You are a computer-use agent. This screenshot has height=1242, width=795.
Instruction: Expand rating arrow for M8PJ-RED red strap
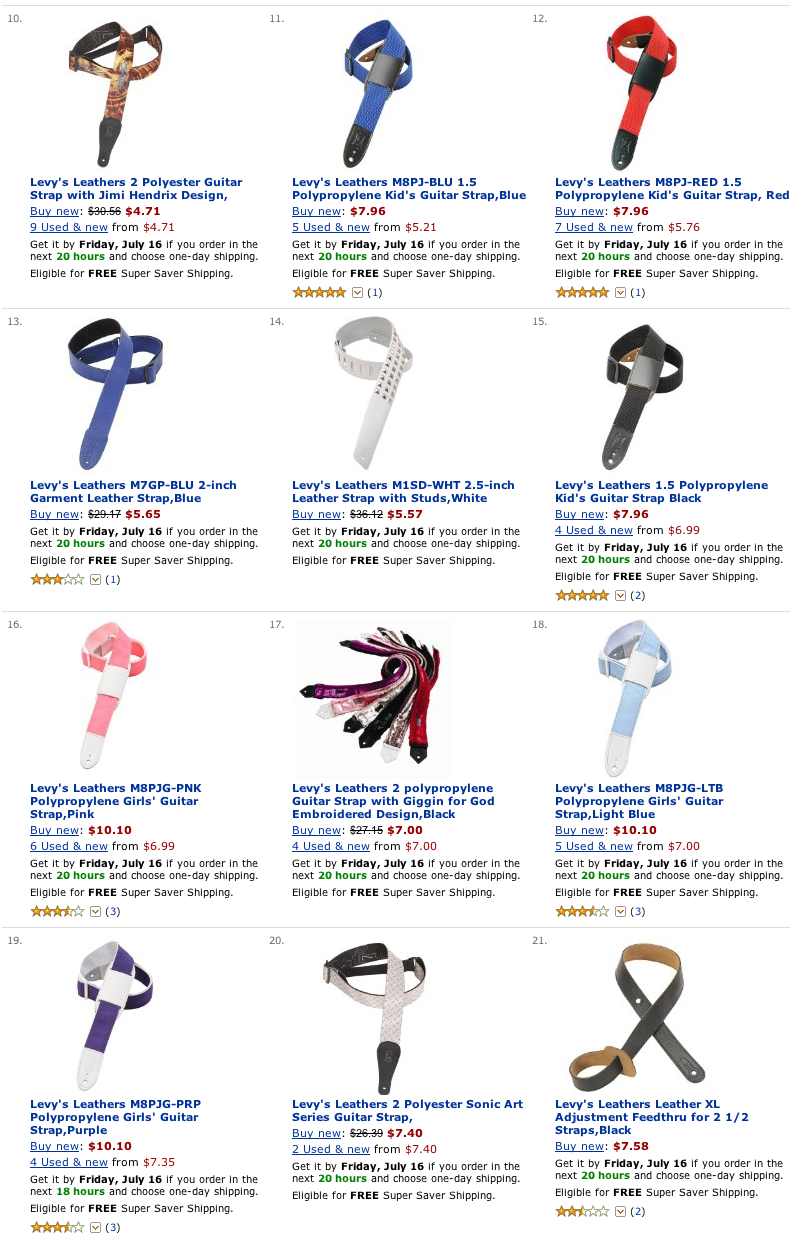620,293
